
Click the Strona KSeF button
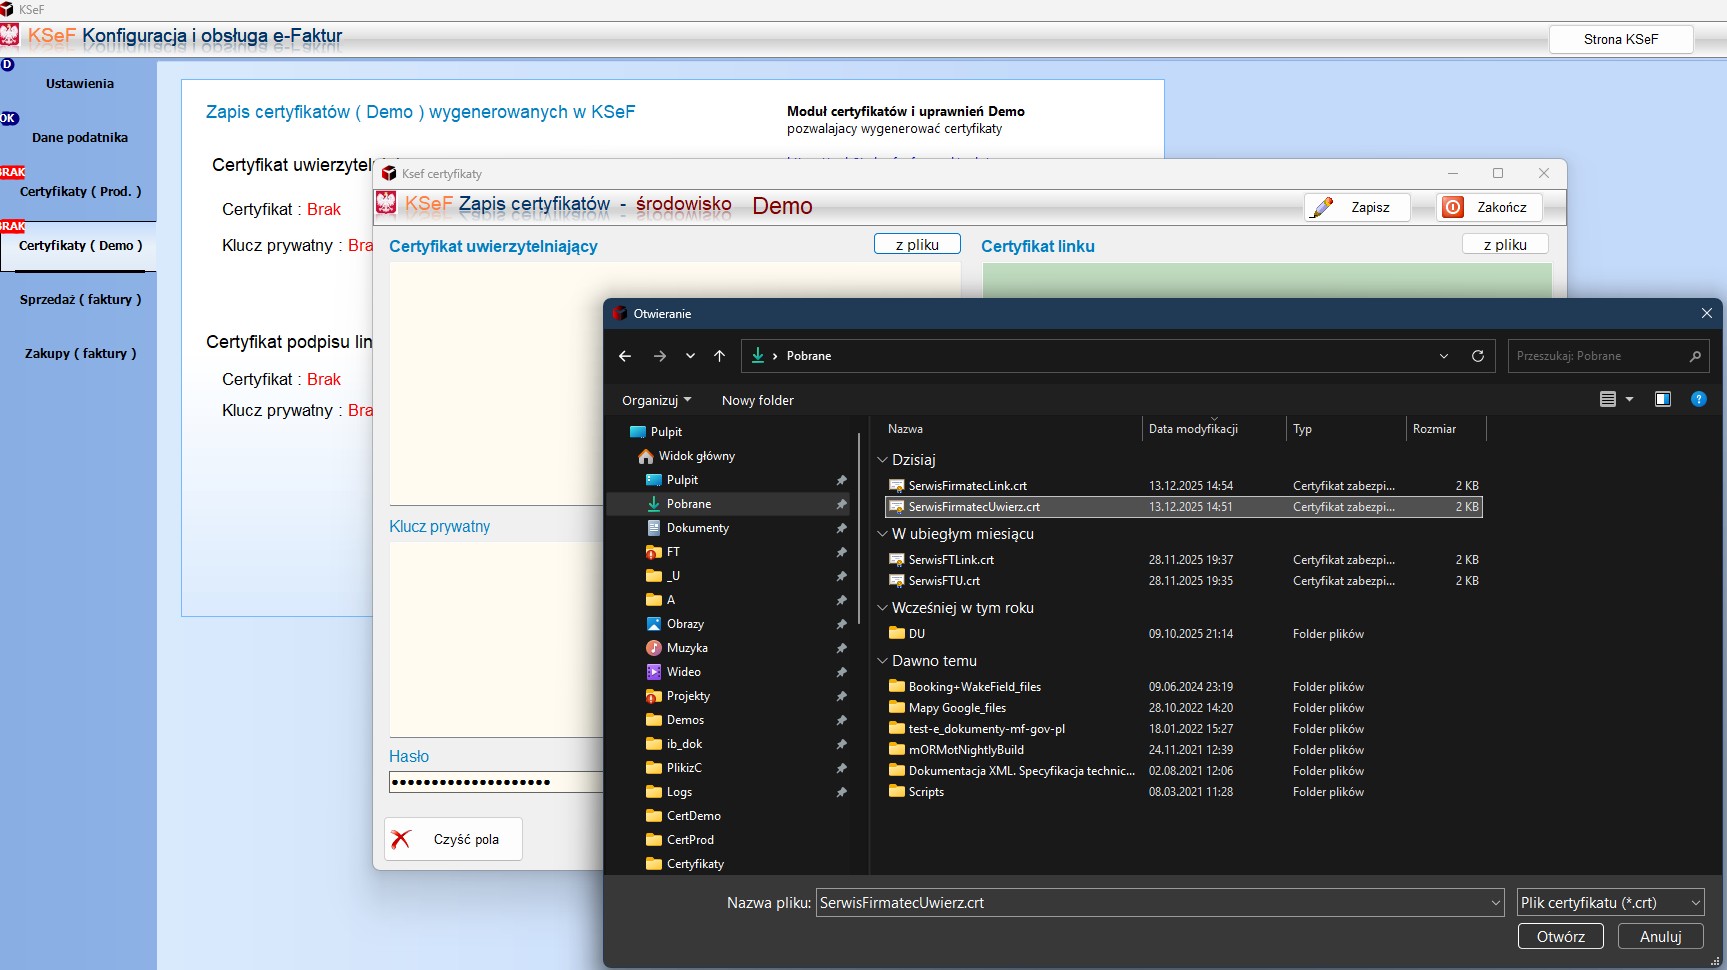point(1620,39)
